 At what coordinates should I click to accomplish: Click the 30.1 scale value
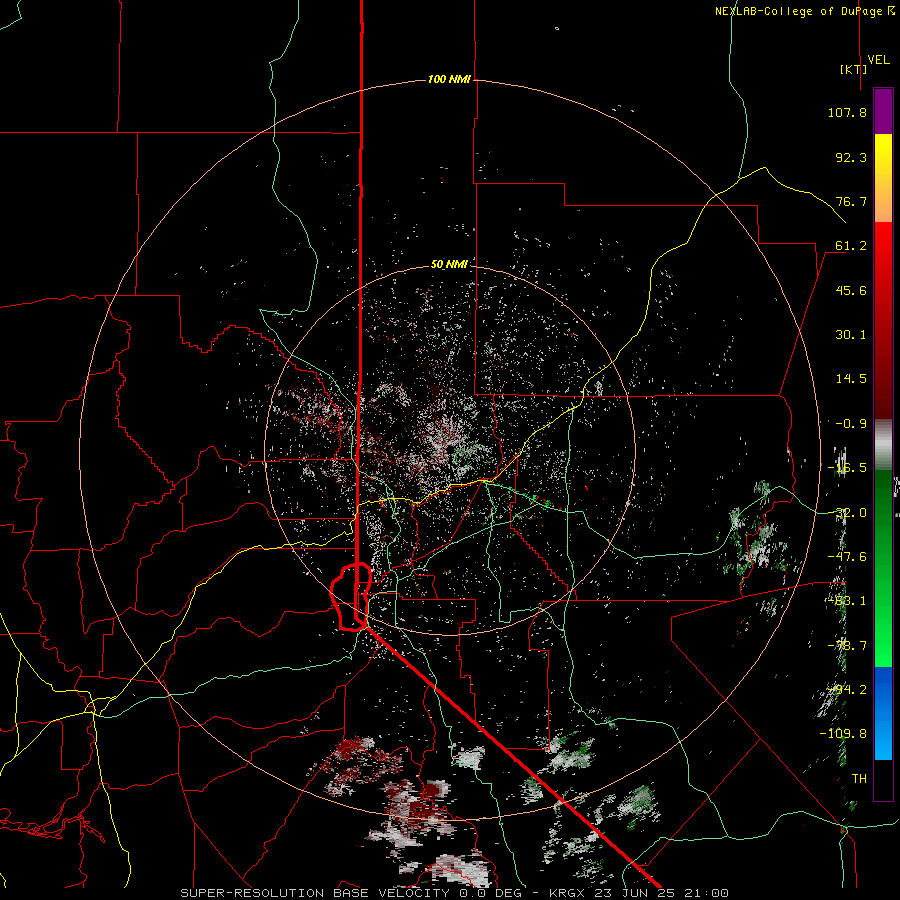(851, 335)
